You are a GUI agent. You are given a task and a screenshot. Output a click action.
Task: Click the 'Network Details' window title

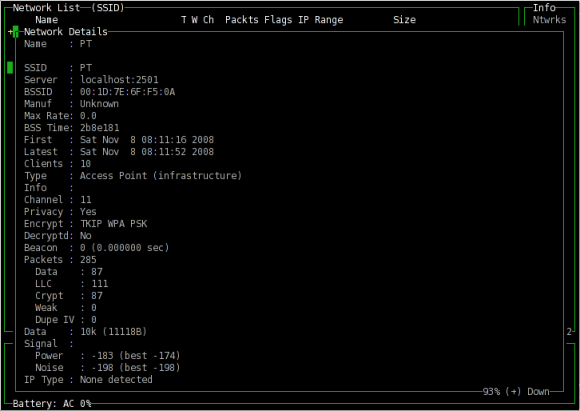(x=66, y=32)
